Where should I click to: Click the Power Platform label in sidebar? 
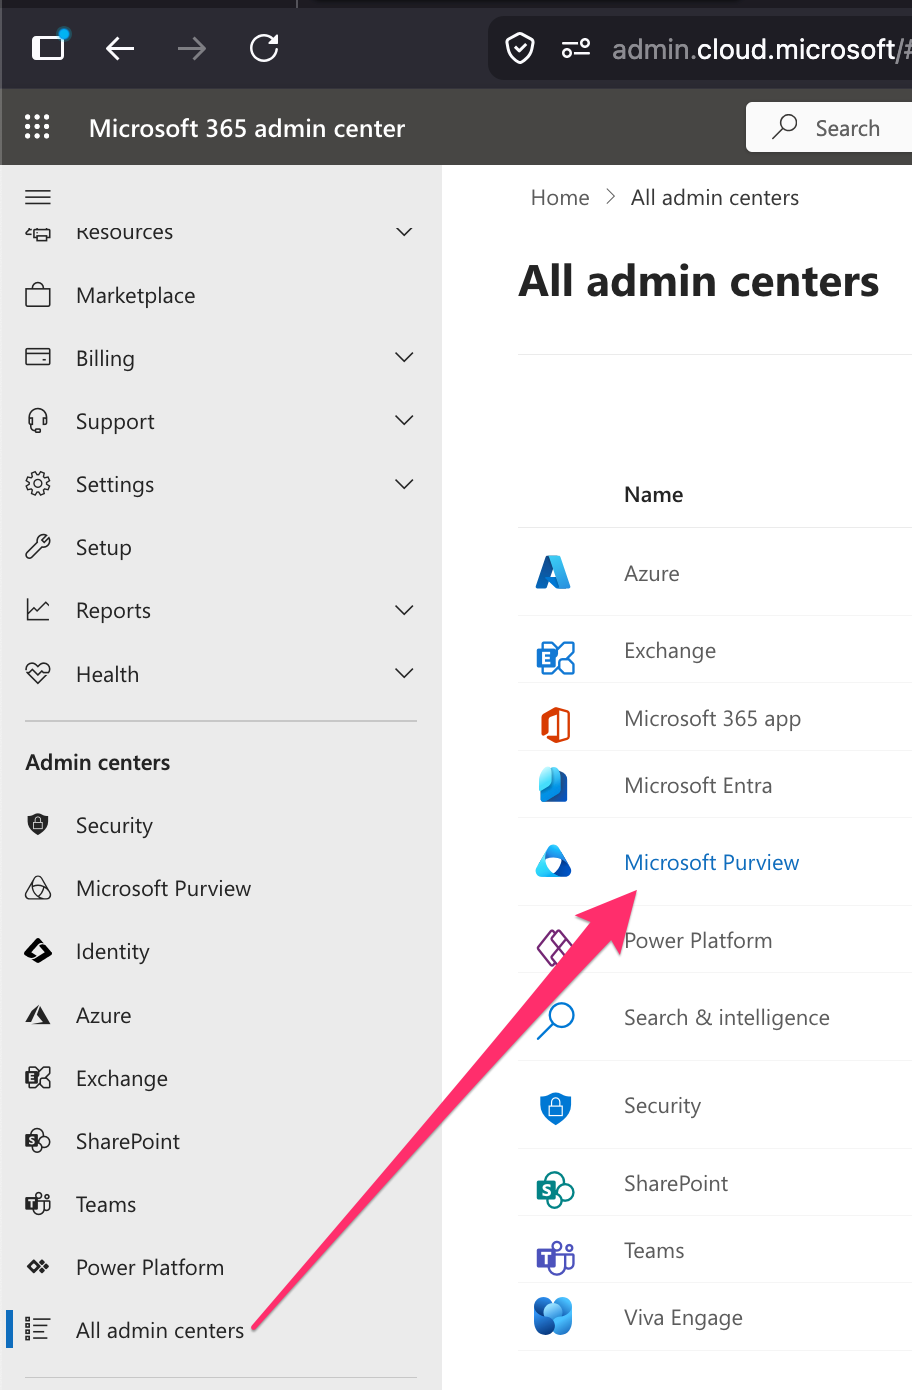(150, 1267)
